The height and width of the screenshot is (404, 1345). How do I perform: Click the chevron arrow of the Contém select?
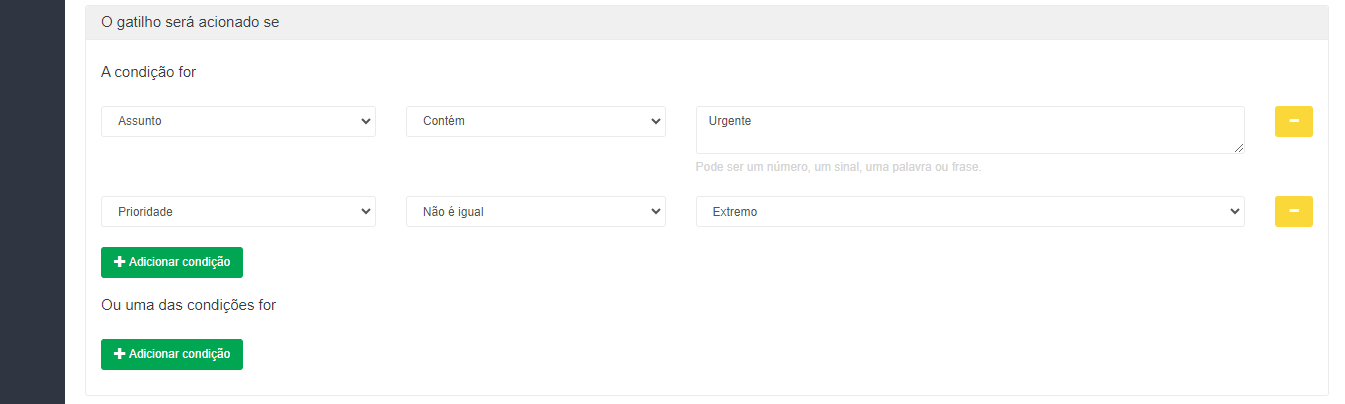click(x=654, y=121)
